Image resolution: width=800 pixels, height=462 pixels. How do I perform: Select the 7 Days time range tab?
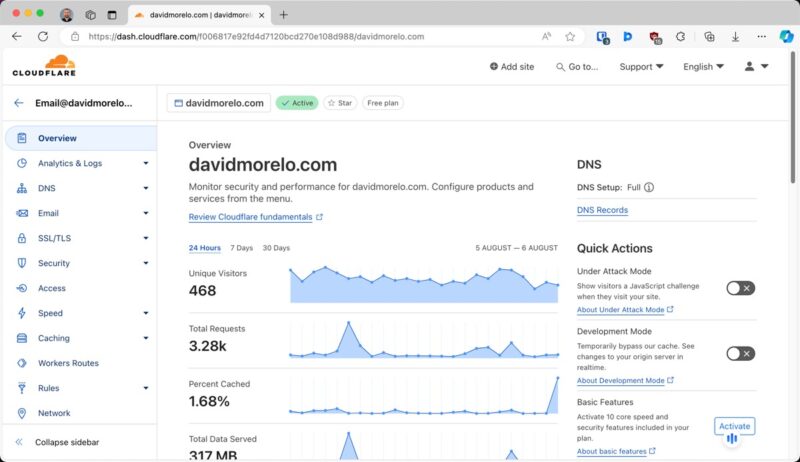[241, 248]
